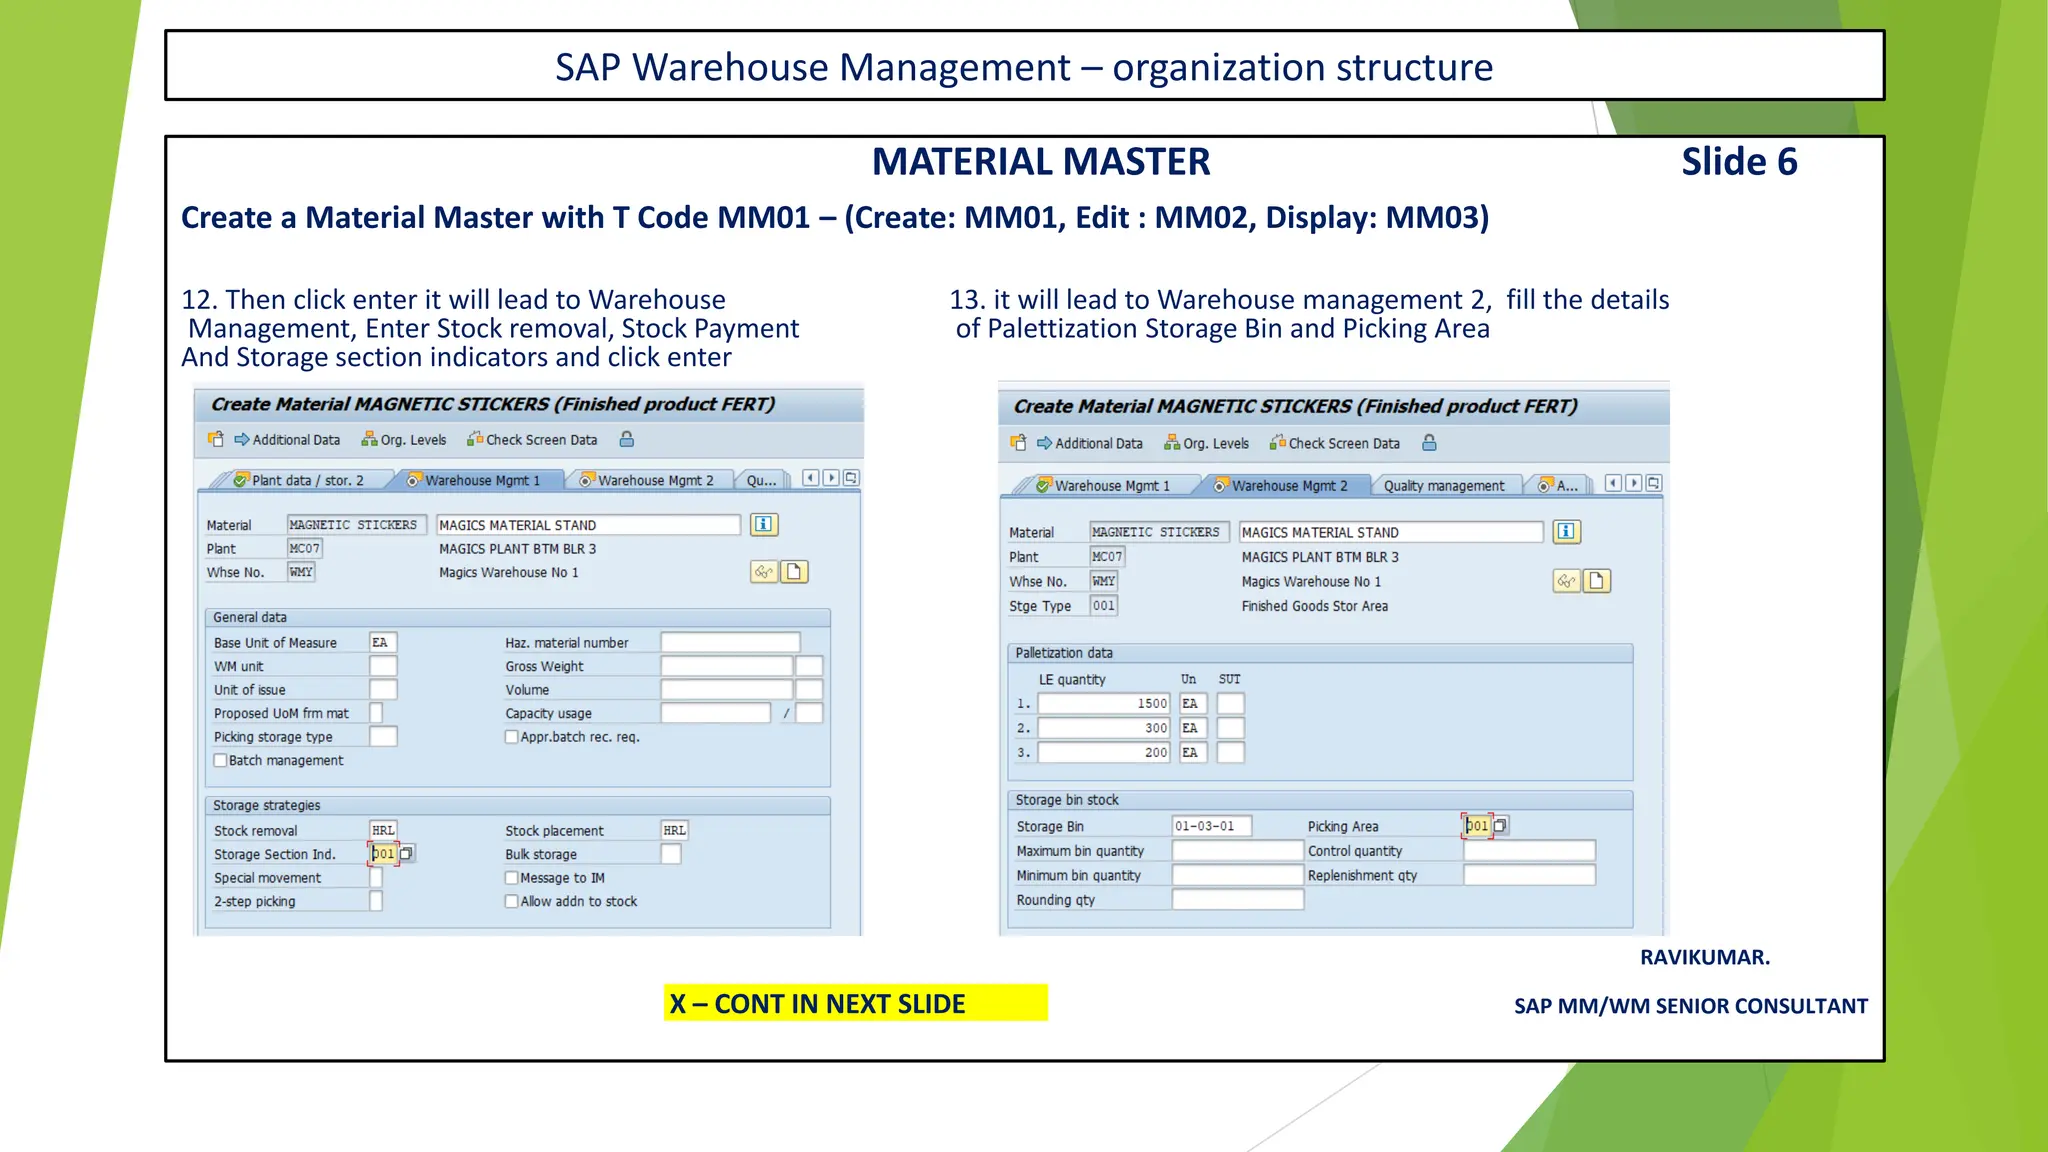This screenshot has width=2048, height=1152.
Task: Click Check Screen Data label in left window
Action: 541,440
